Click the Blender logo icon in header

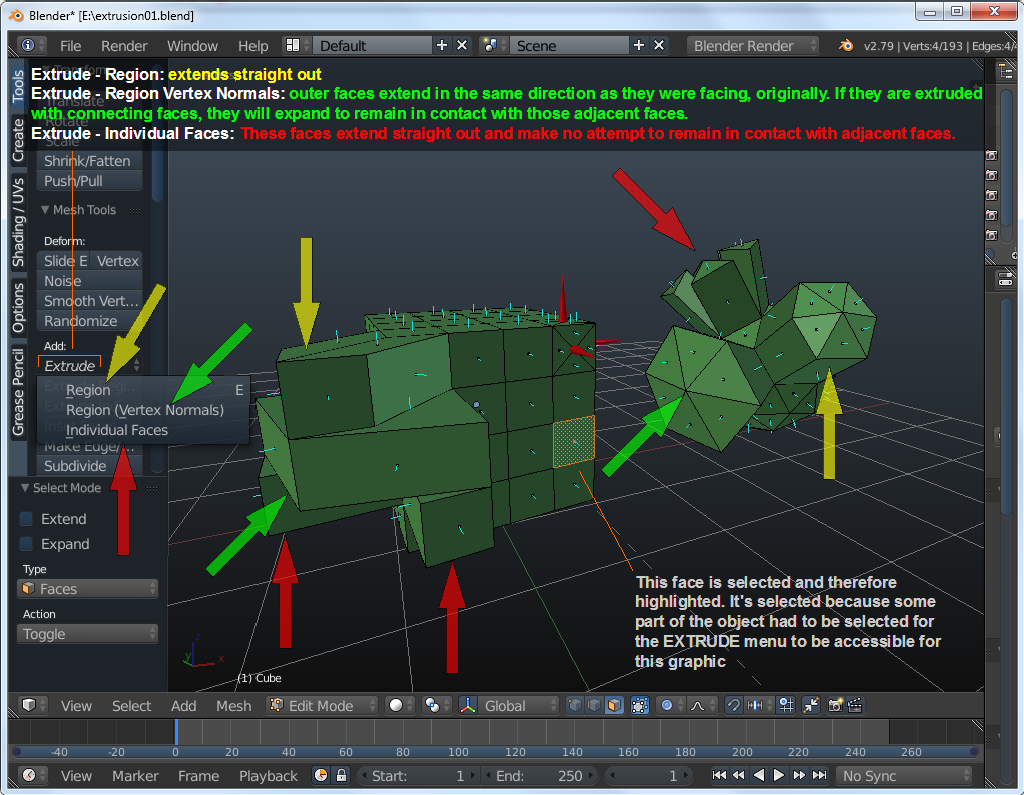(x=846, y=45)
